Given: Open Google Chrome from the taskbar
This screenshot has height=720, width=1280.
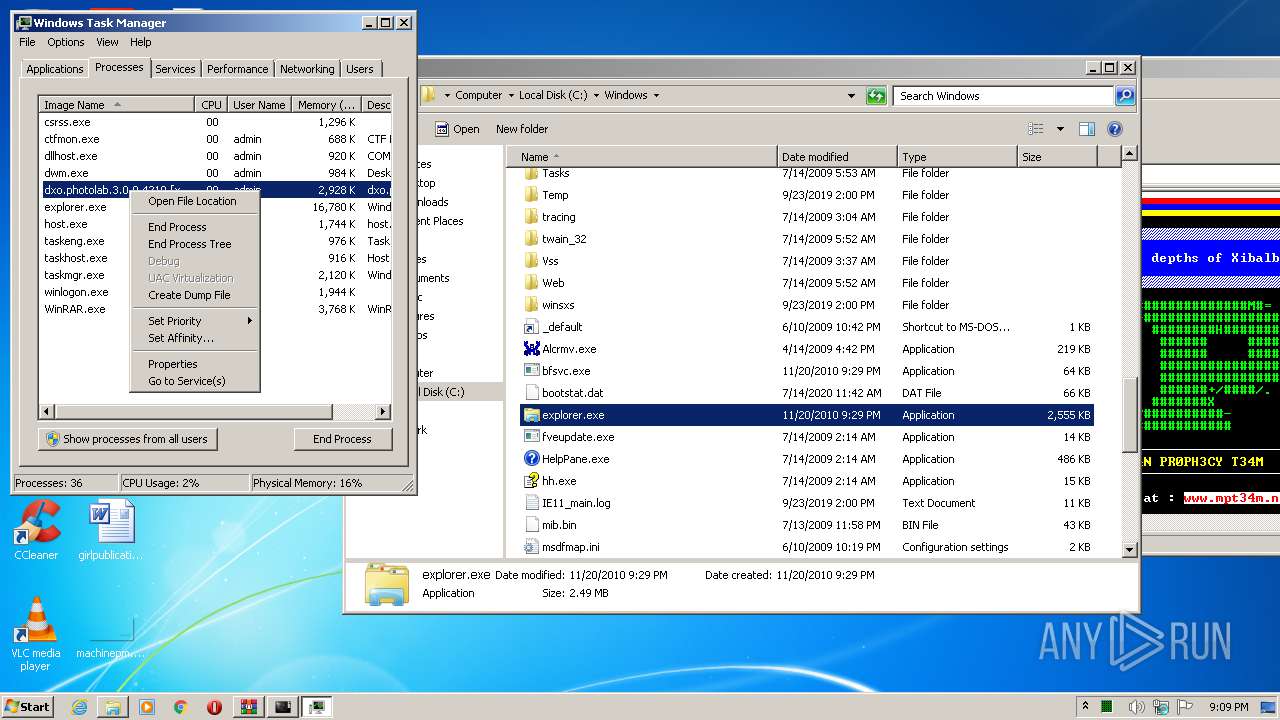Looking at the screenshot, I should (181, 707).
